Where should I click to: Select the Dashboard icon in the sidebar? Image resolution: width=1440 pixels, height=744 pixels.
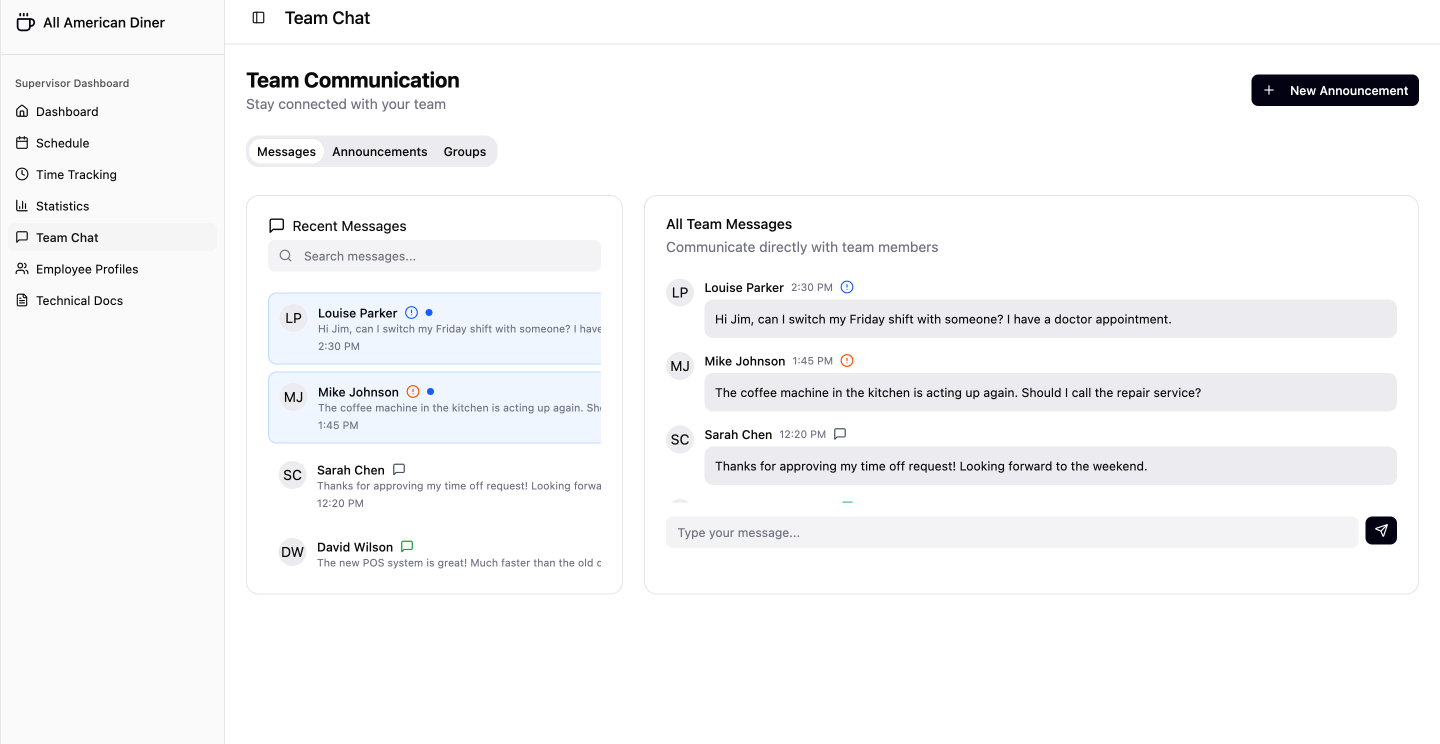[x=22, y=111]
